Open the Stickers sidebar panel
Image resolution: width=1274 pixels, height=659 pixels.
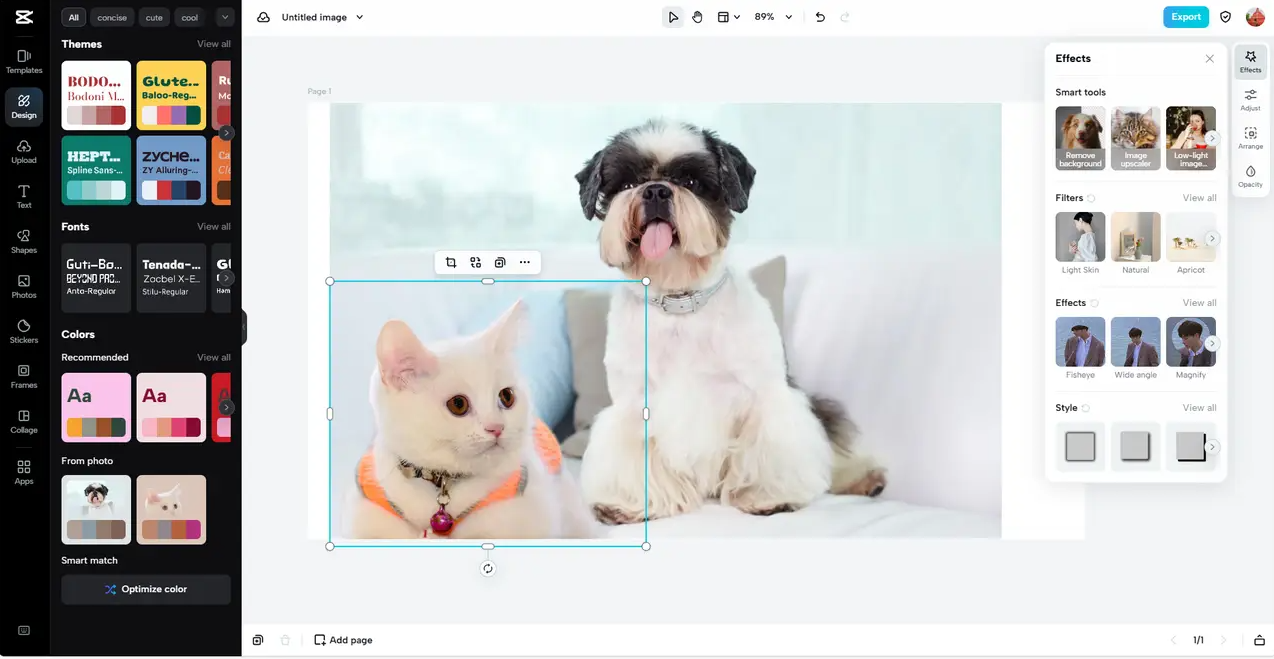point(24,332)
